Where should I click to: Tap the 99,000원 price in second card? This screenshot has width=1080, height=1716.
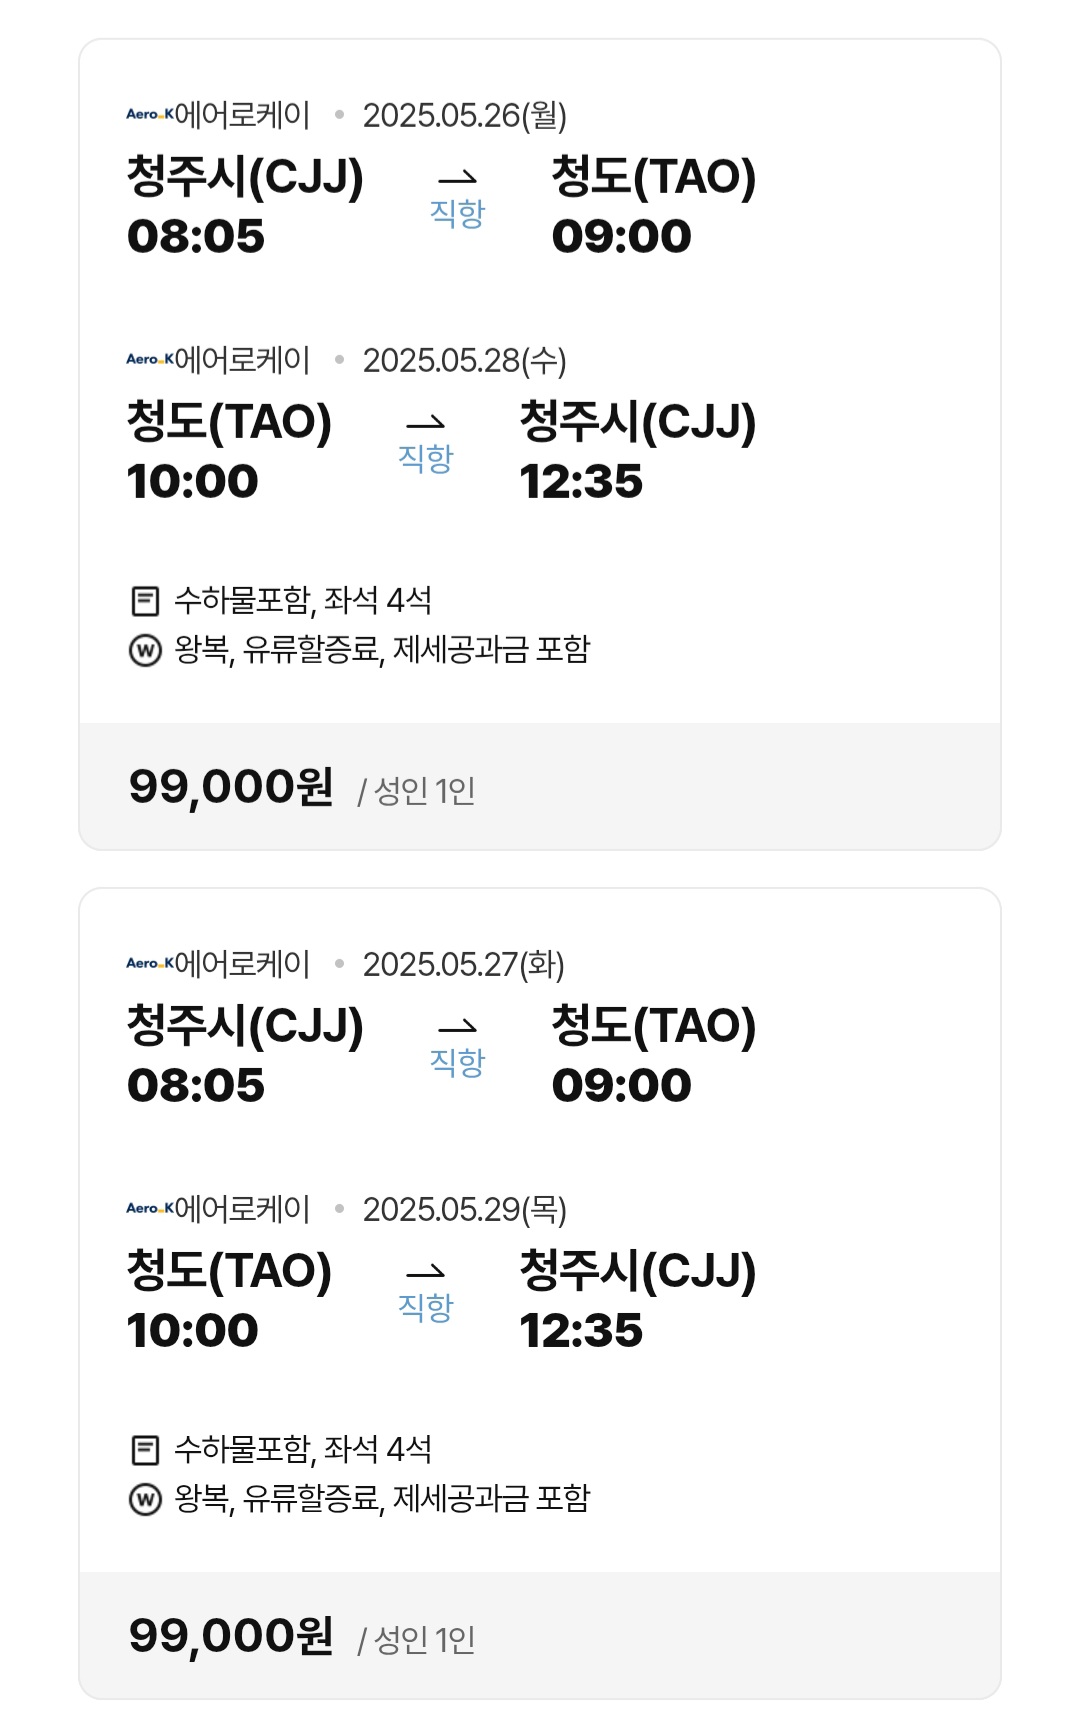point(231,1636)
